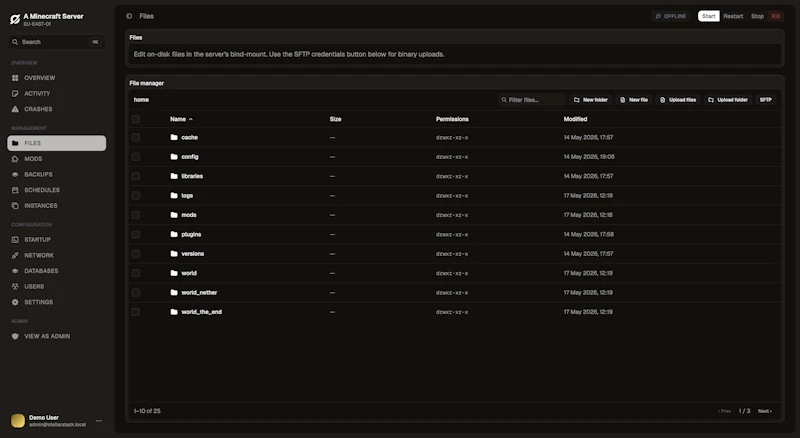
Task: Click the cache folder icon
Action: (x=174, y=137)
